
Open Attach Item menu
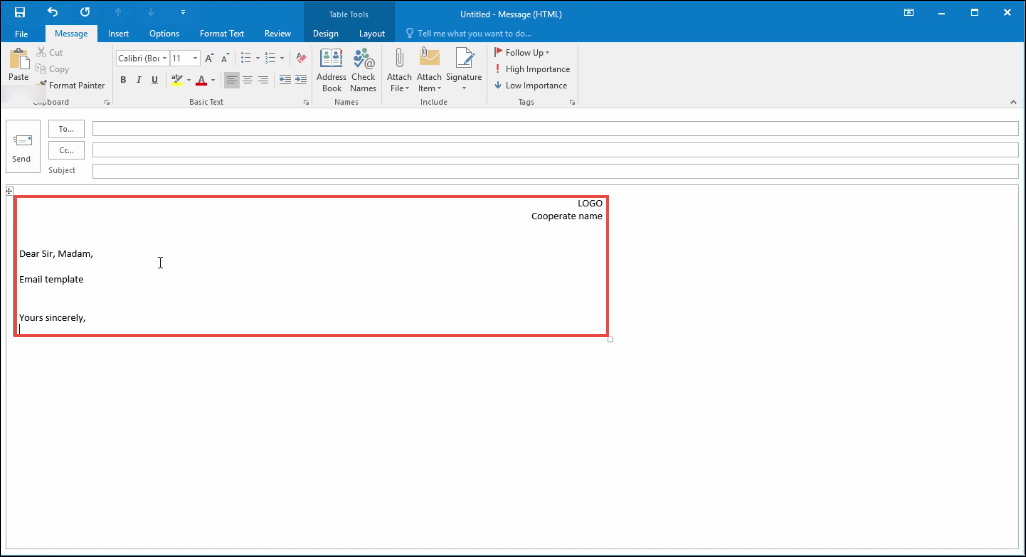coord(429,70)
